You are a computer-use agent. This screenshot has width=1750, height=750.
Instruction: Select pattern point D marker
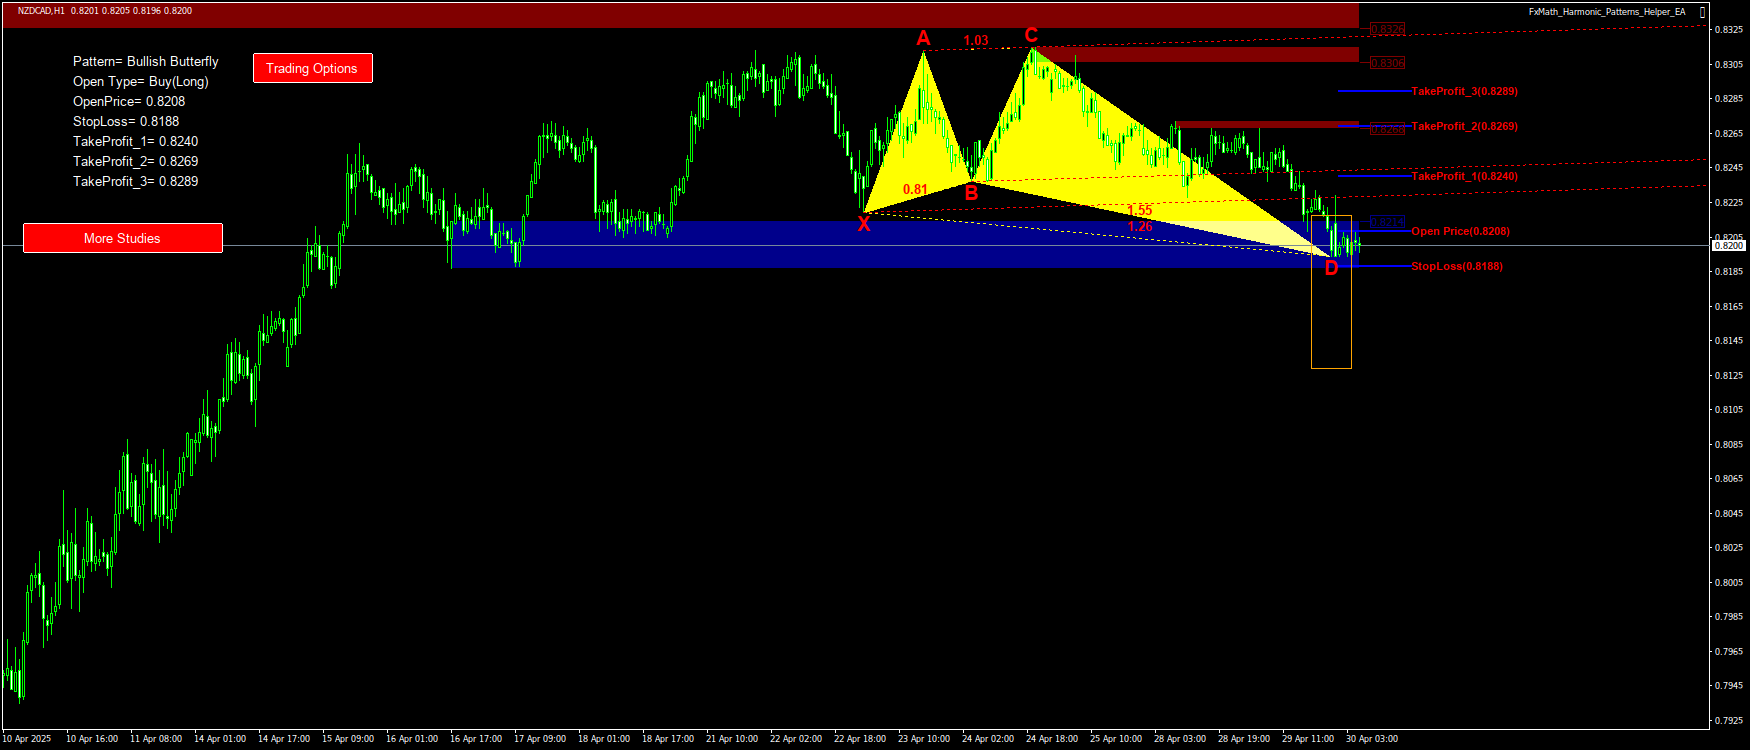point(1331,268)
